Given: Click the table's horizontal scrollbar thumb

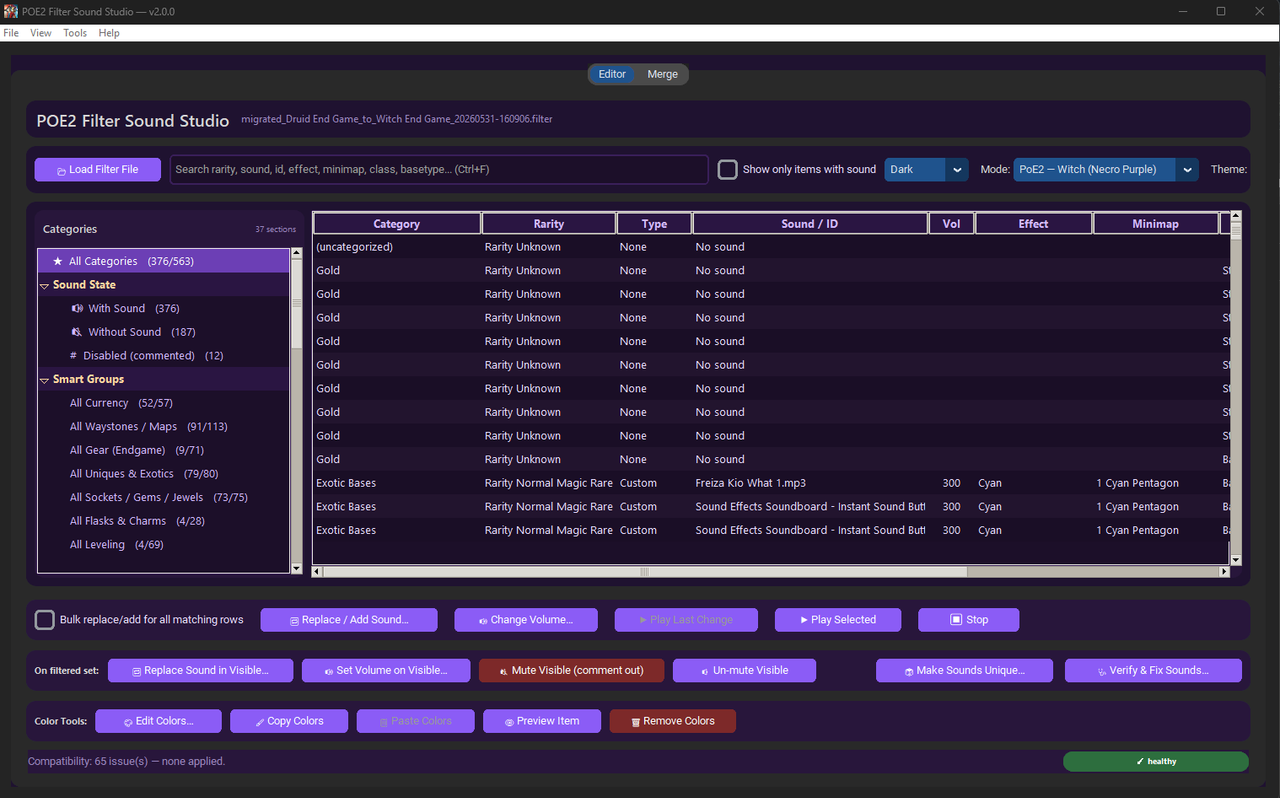Looking at the screenshot, I should [x=645, y=572].
